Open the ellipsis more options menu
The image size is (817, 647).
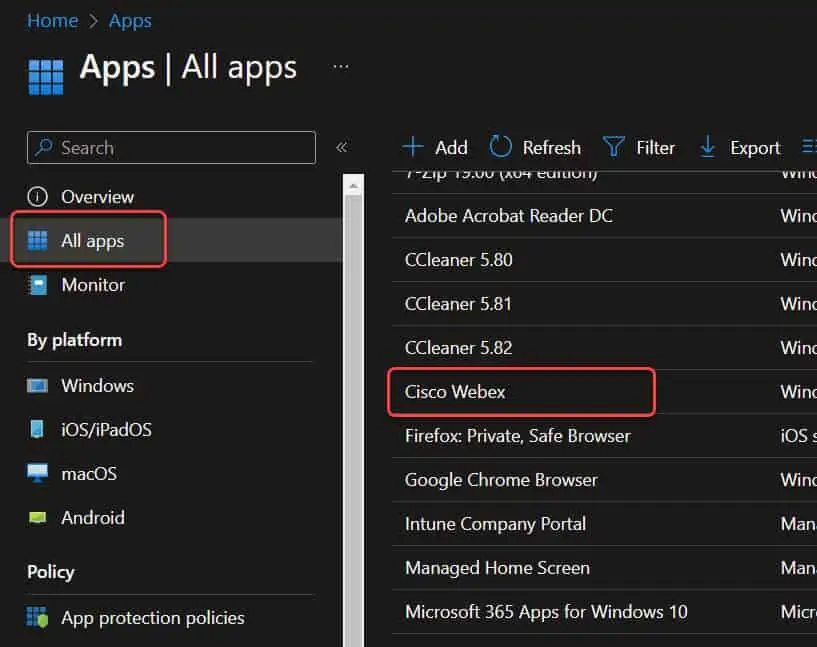341,67
